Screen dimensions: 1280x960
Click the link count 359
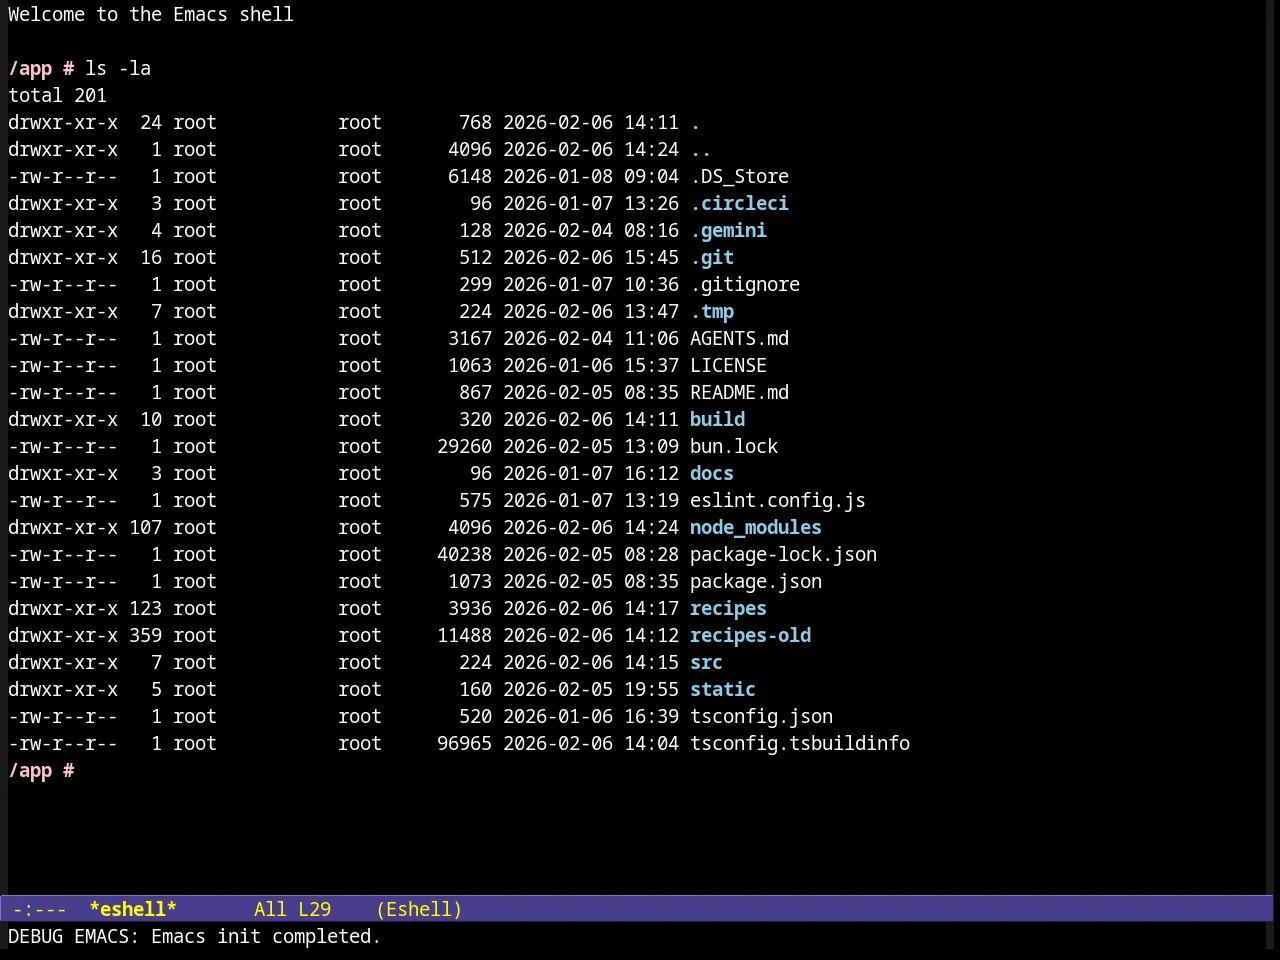point(145,635)
